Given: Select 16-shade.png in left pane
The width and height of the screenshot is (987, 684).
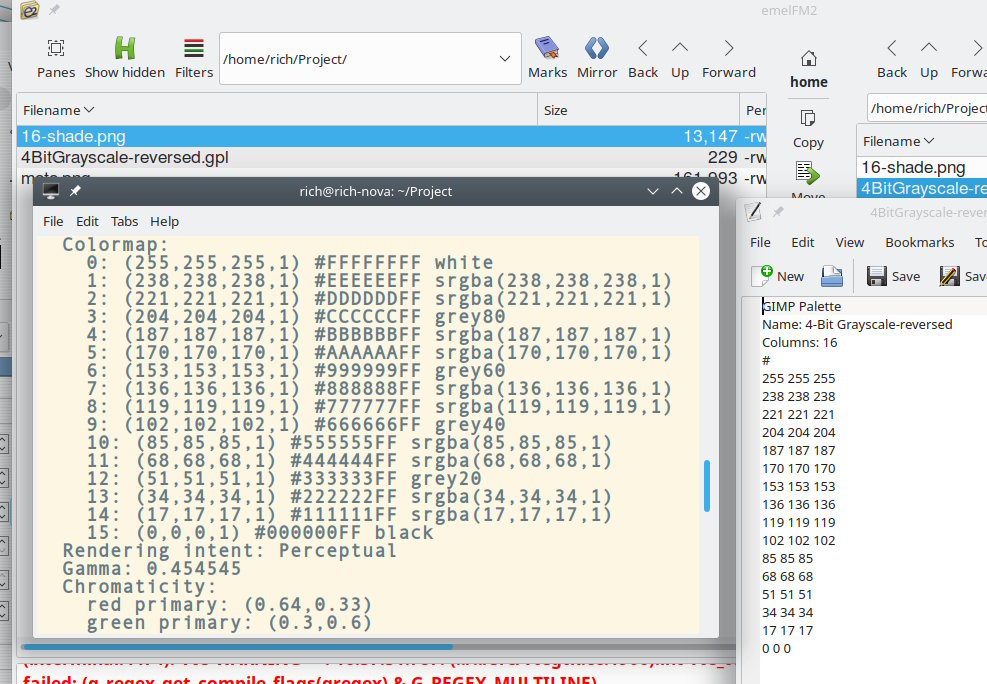Looking at the screenshot, I should 392,137.
